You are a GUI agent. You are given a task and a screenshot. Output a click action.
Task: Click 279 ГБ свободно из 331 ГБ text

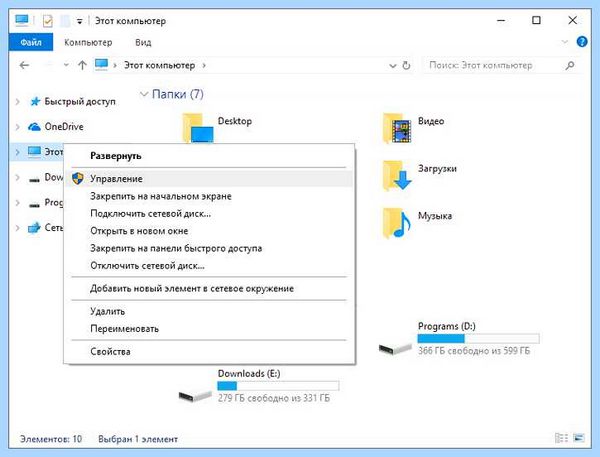(x=274, y=398)
